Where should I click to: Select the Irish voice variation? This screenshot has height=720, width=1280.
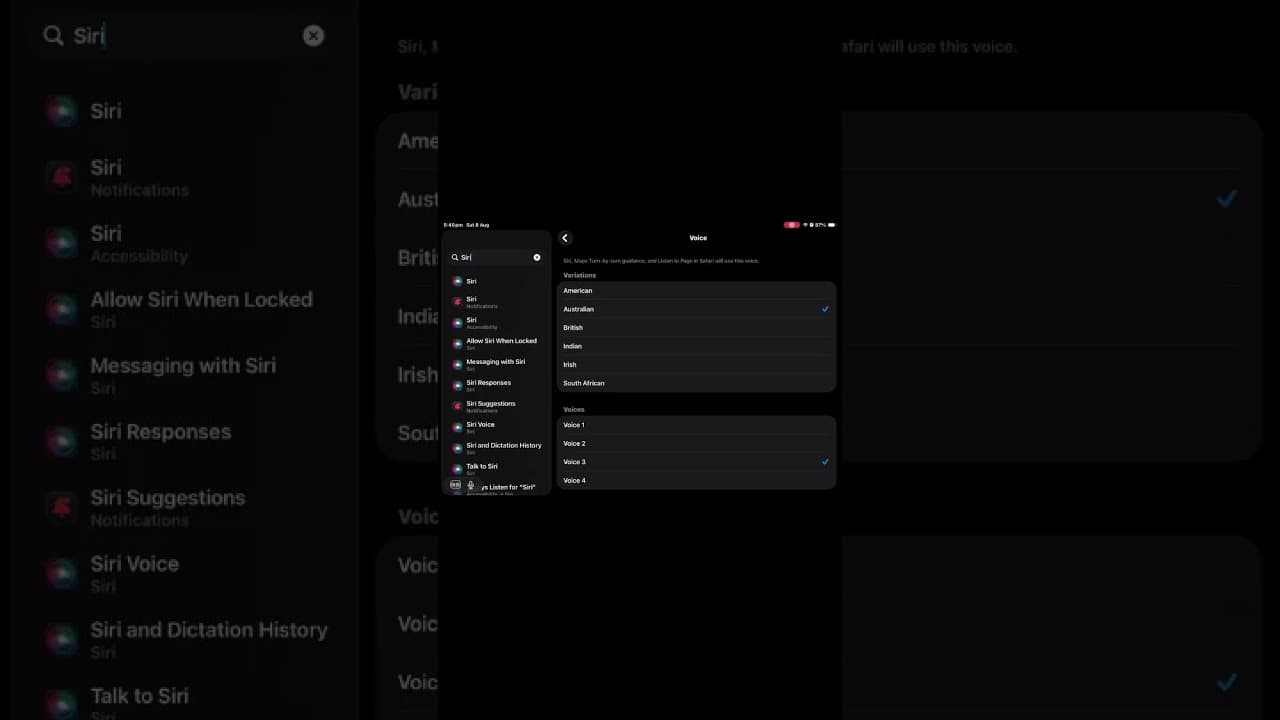coord(696,365)
